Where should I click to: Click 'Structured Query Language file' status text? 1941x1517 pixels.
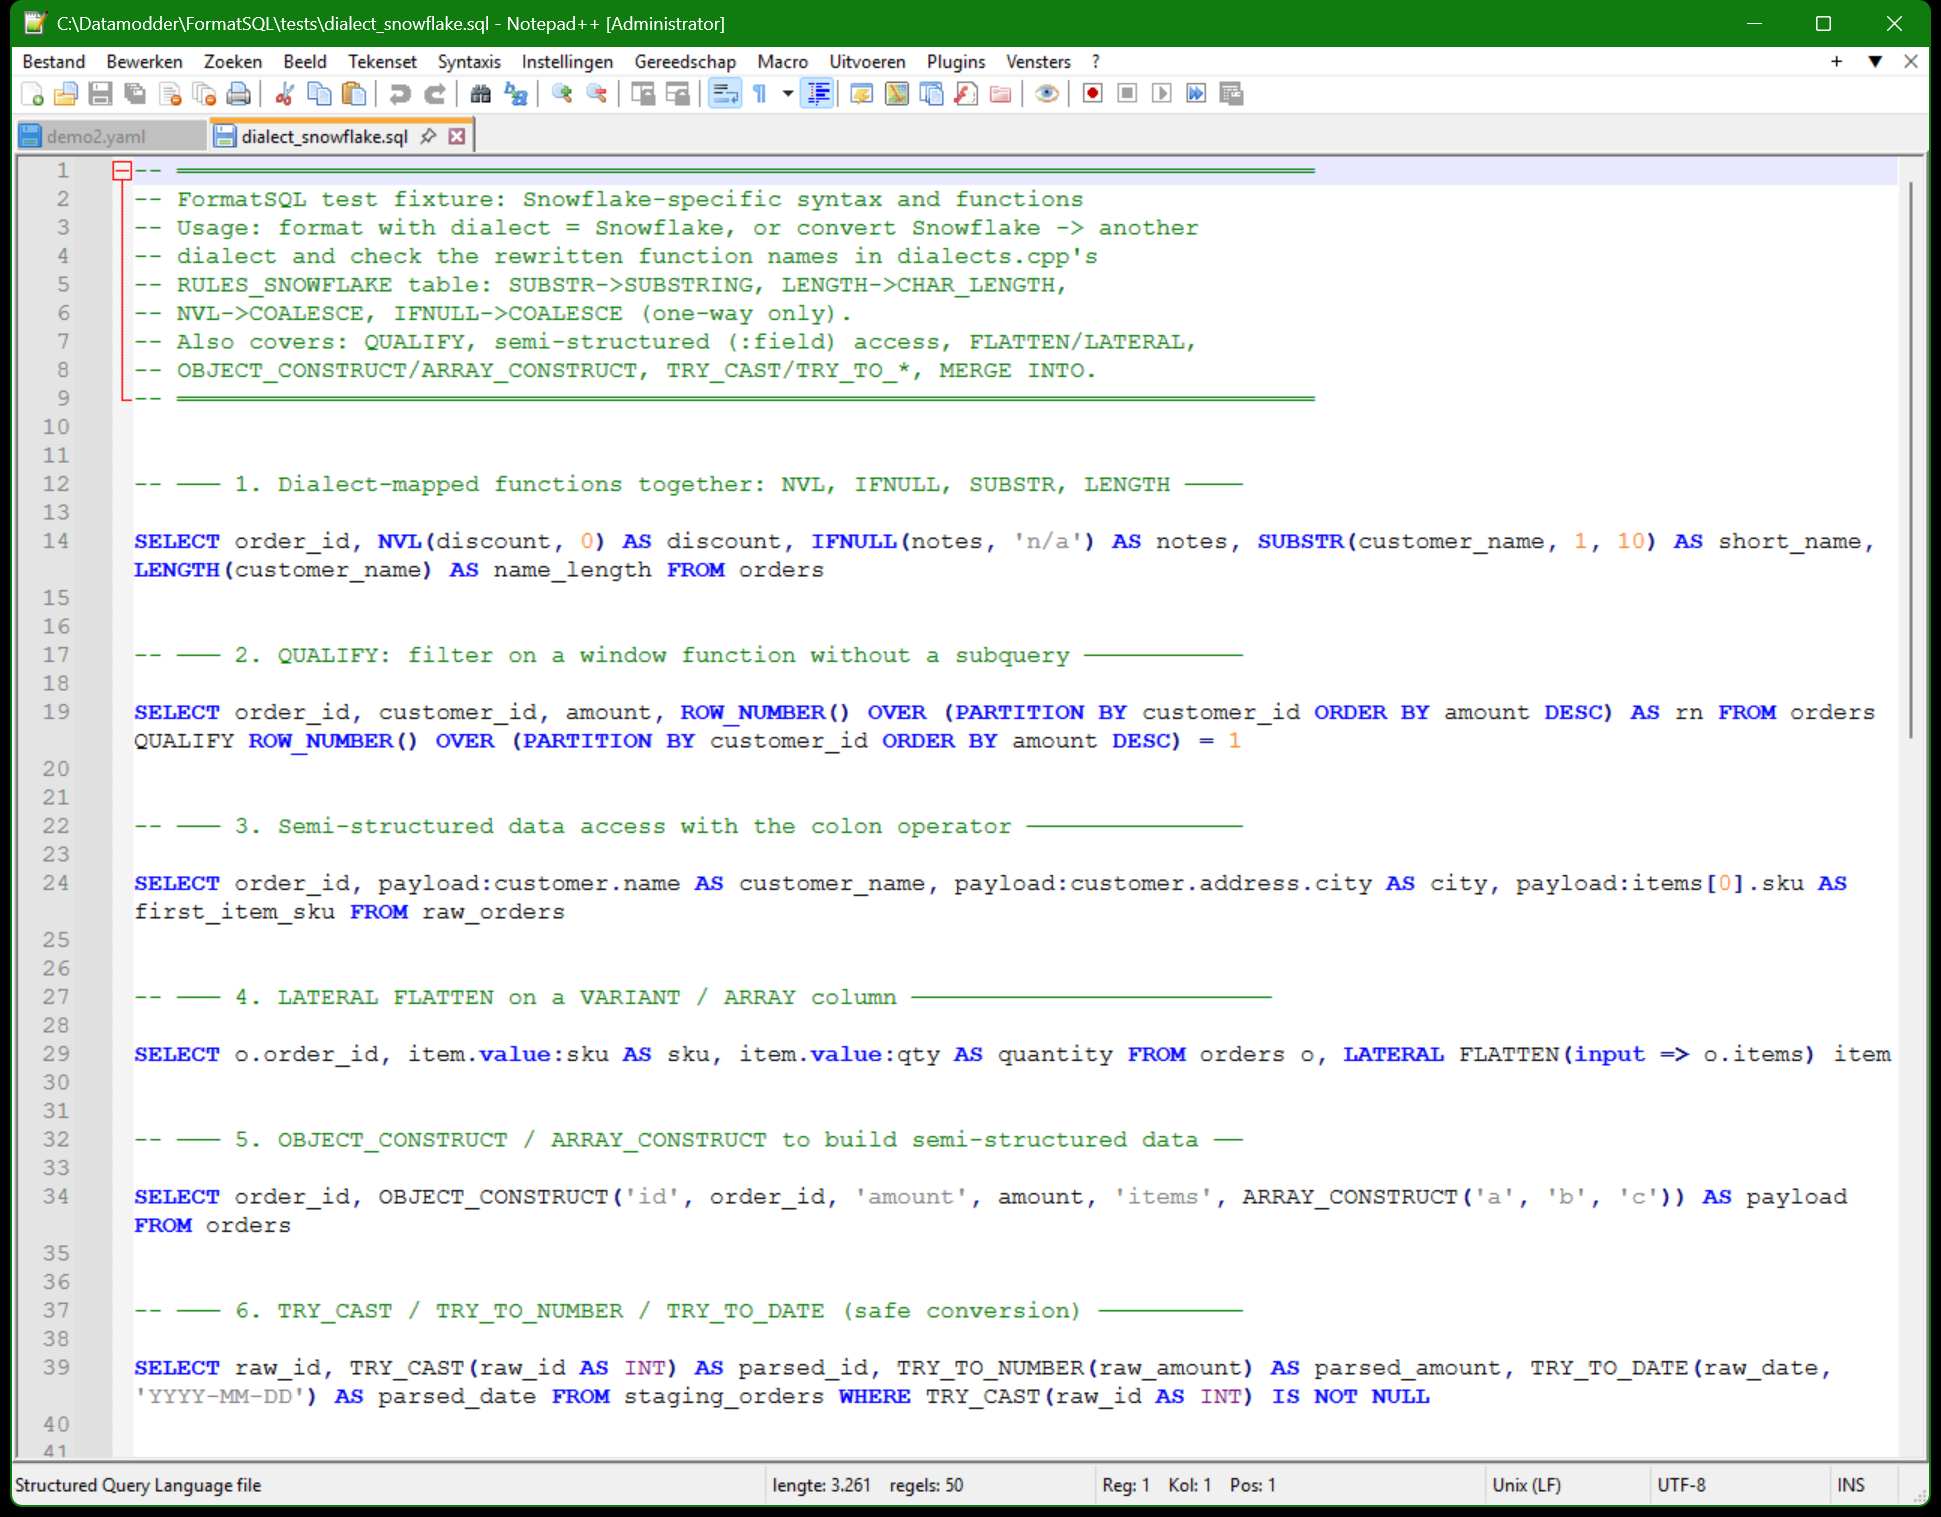138,1485
